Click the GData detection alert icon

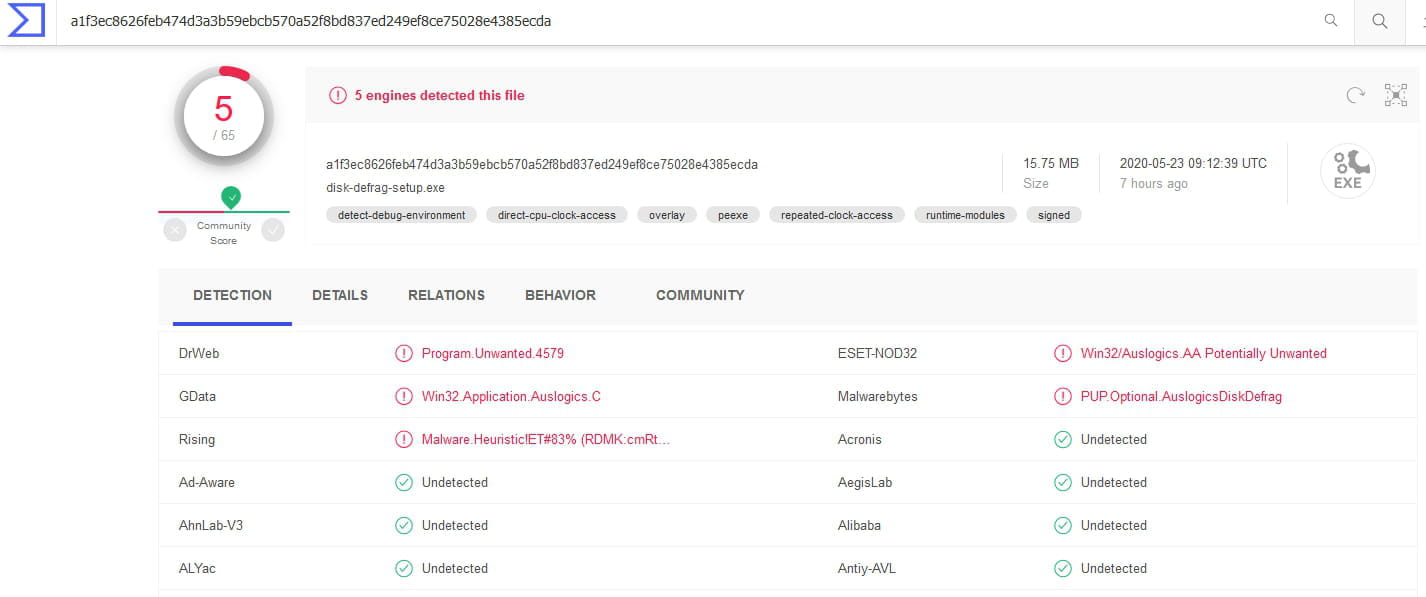(404, 396)
